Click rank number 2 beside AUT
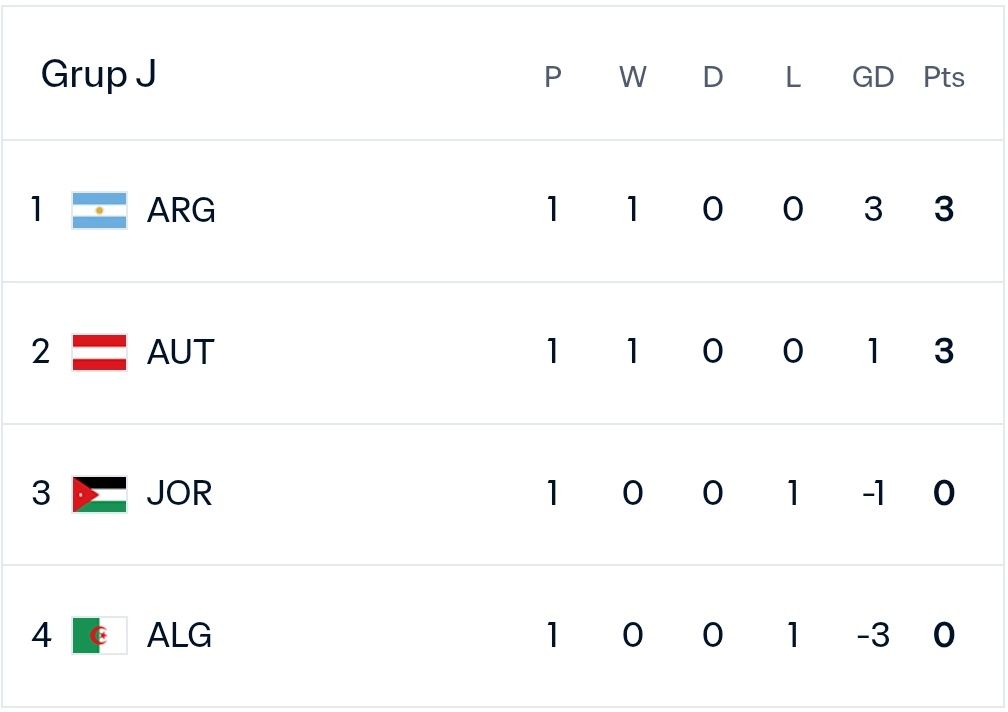 point(40,352)
